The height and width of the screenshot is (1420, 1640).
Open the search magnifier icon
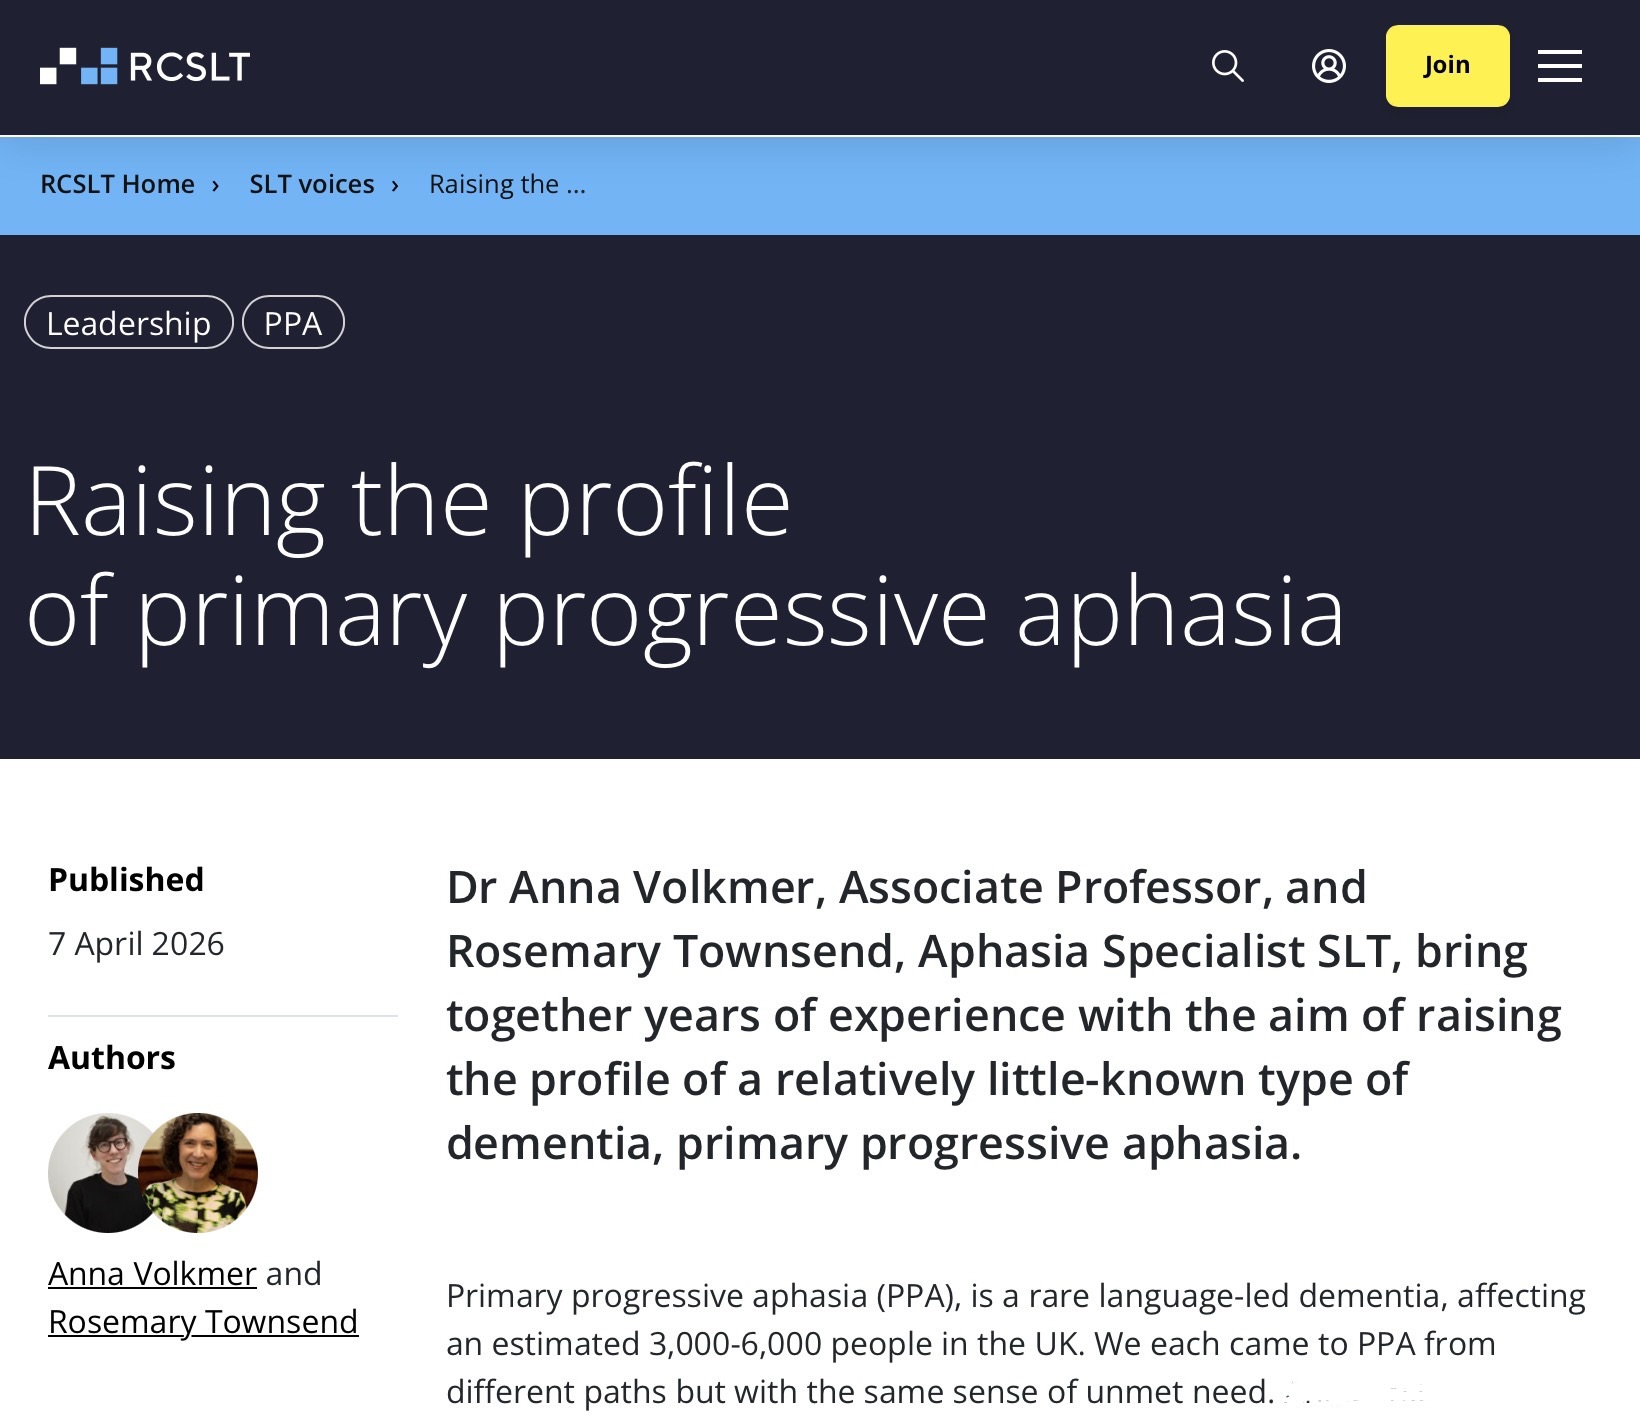[x=1227, y=66]
